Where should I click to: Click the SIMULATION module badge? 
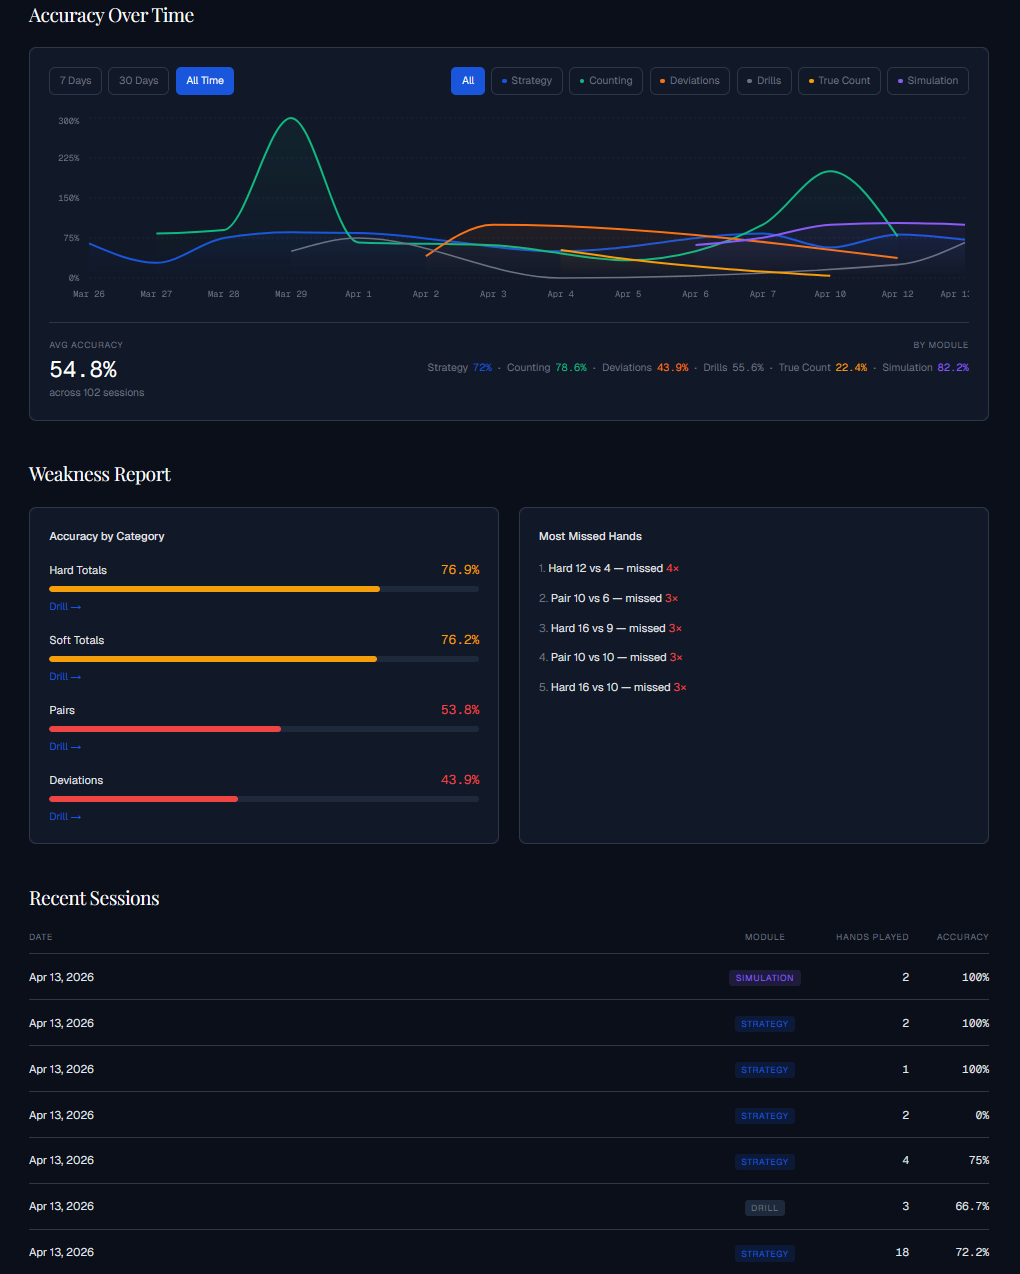[x=765, y=978]
